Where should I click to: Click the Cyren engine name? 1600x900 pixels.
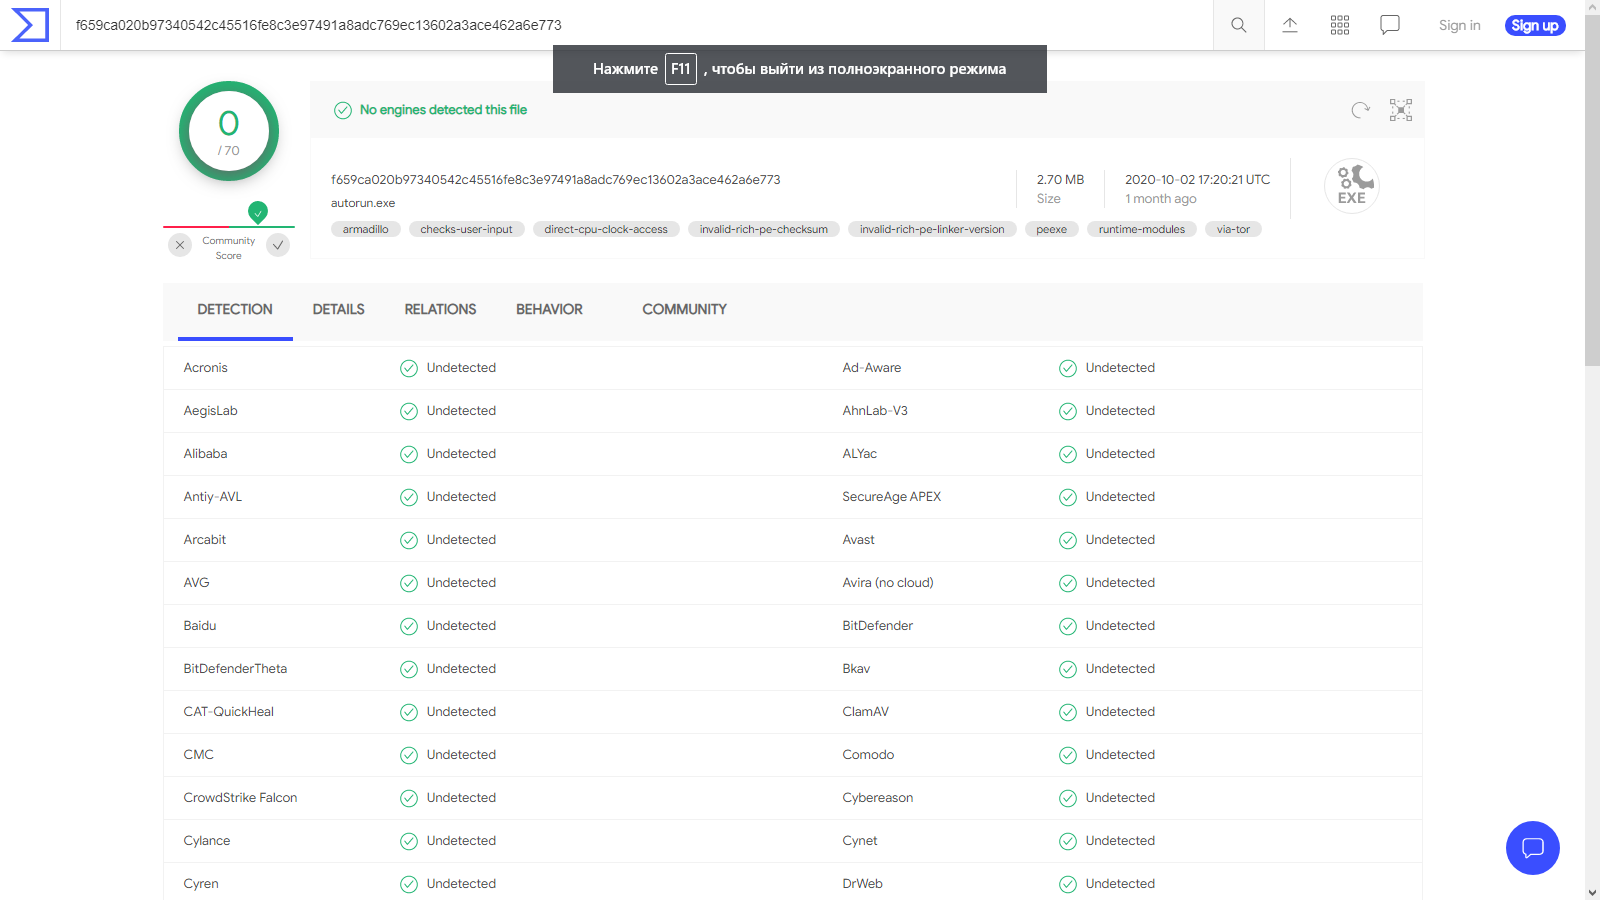201,884
